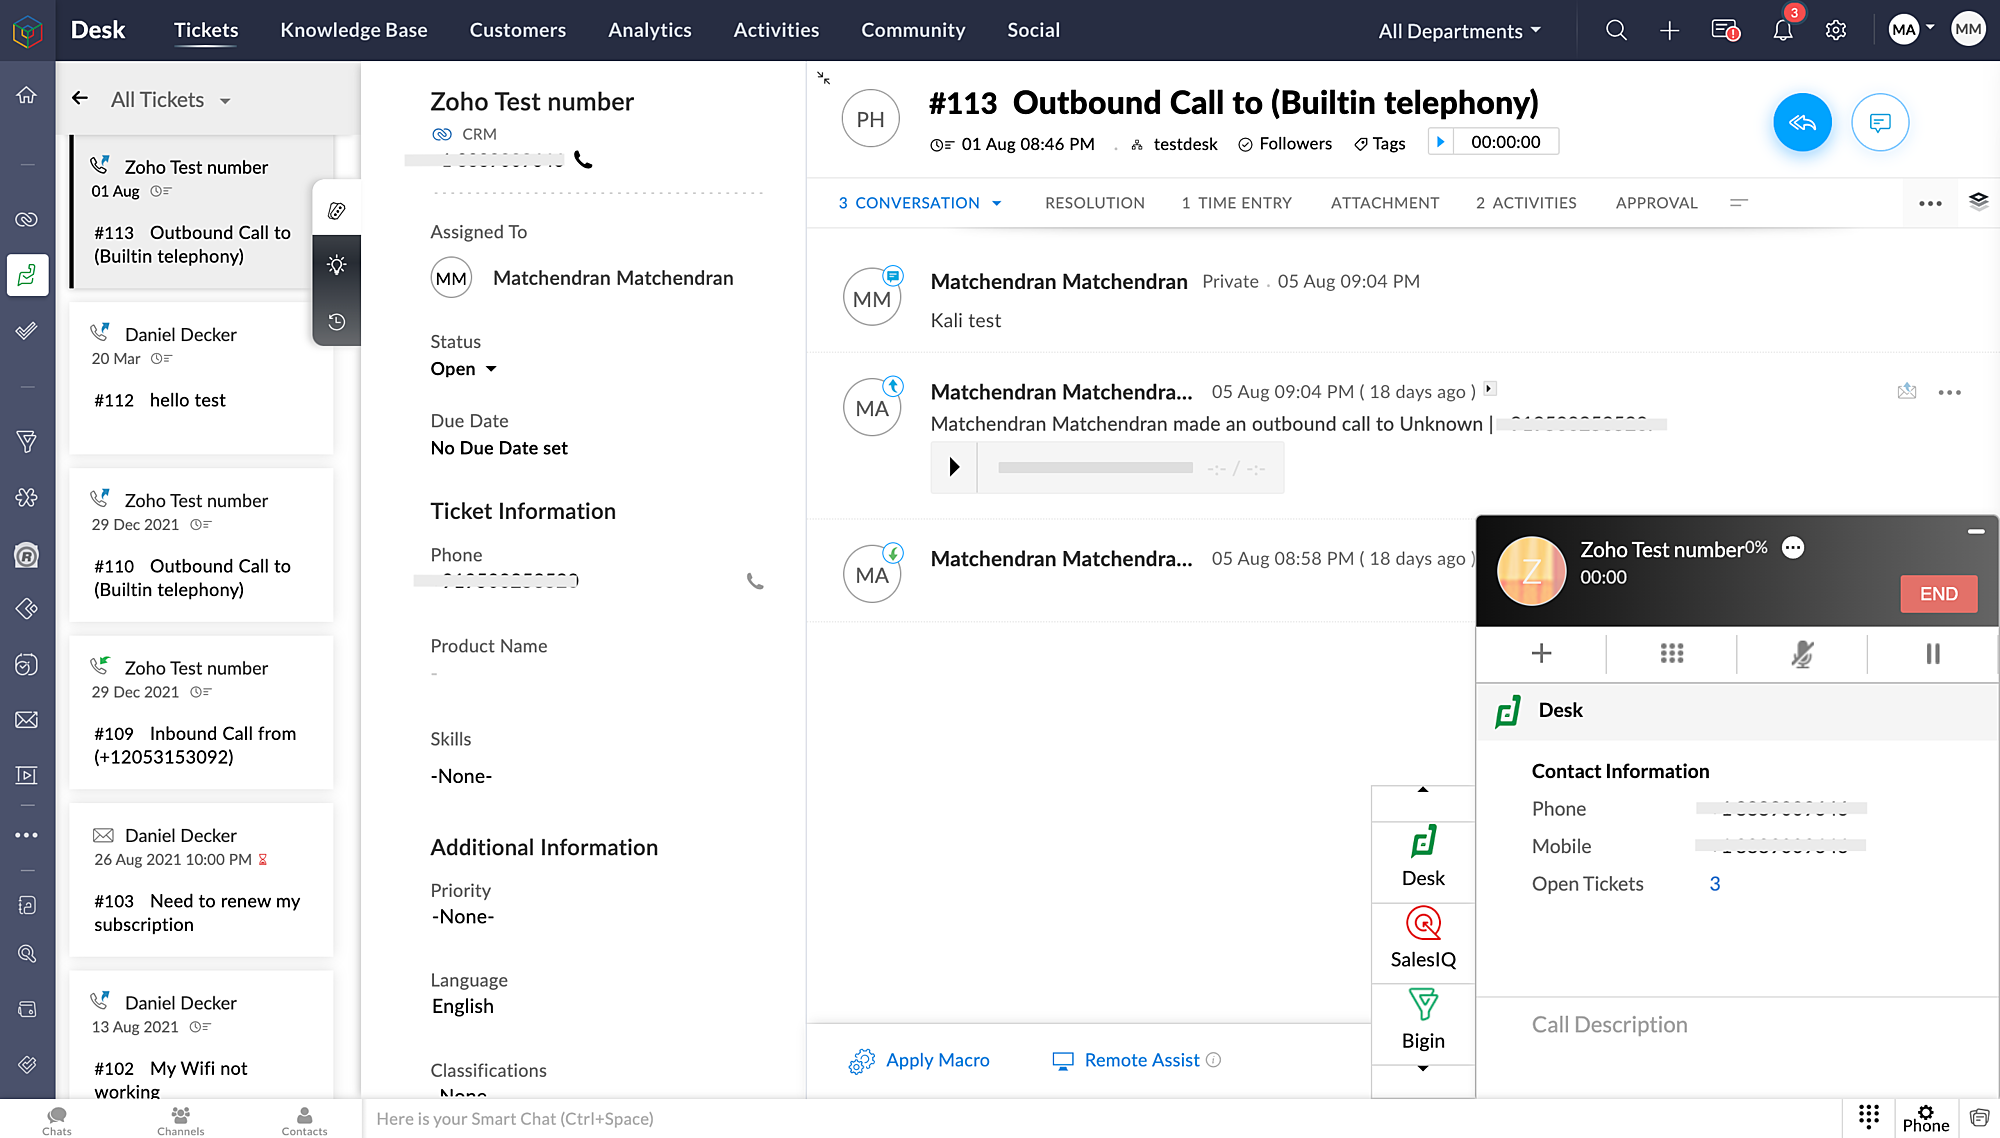Open the MA user profile dropdown
The width and height of the screenshot is (2000, 1138).
1911,29
